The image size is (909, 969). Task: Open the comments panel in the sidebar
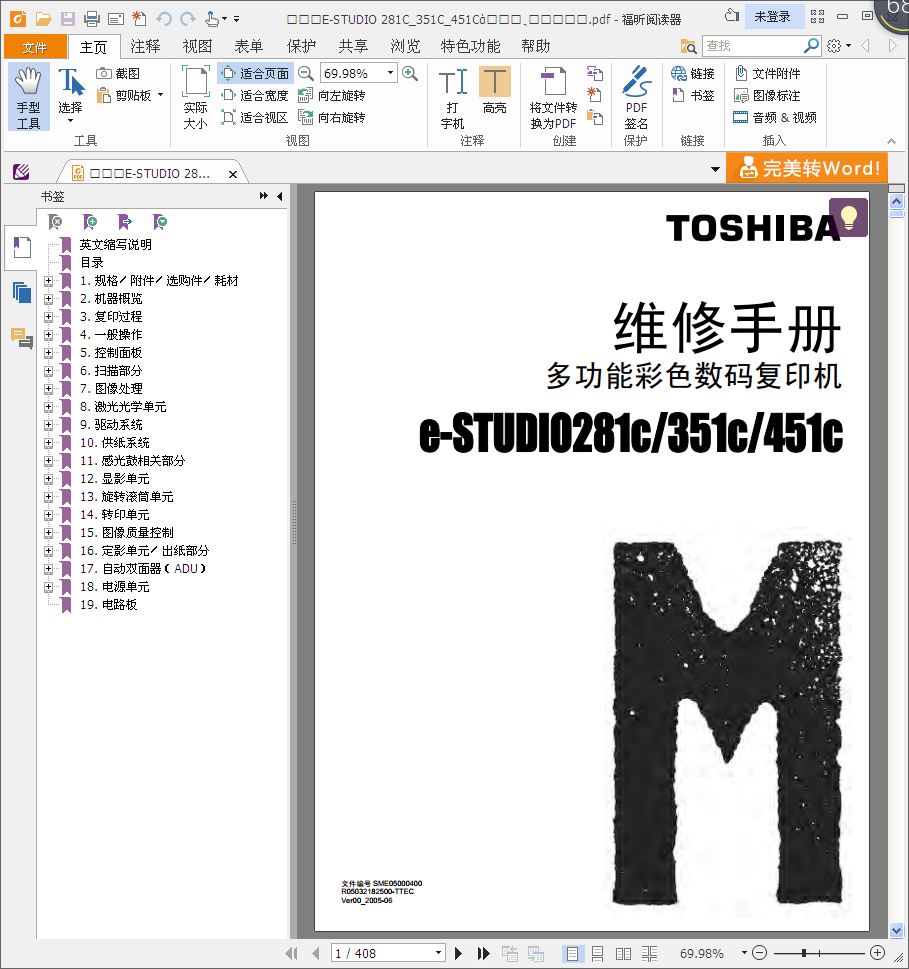point(22,338)
